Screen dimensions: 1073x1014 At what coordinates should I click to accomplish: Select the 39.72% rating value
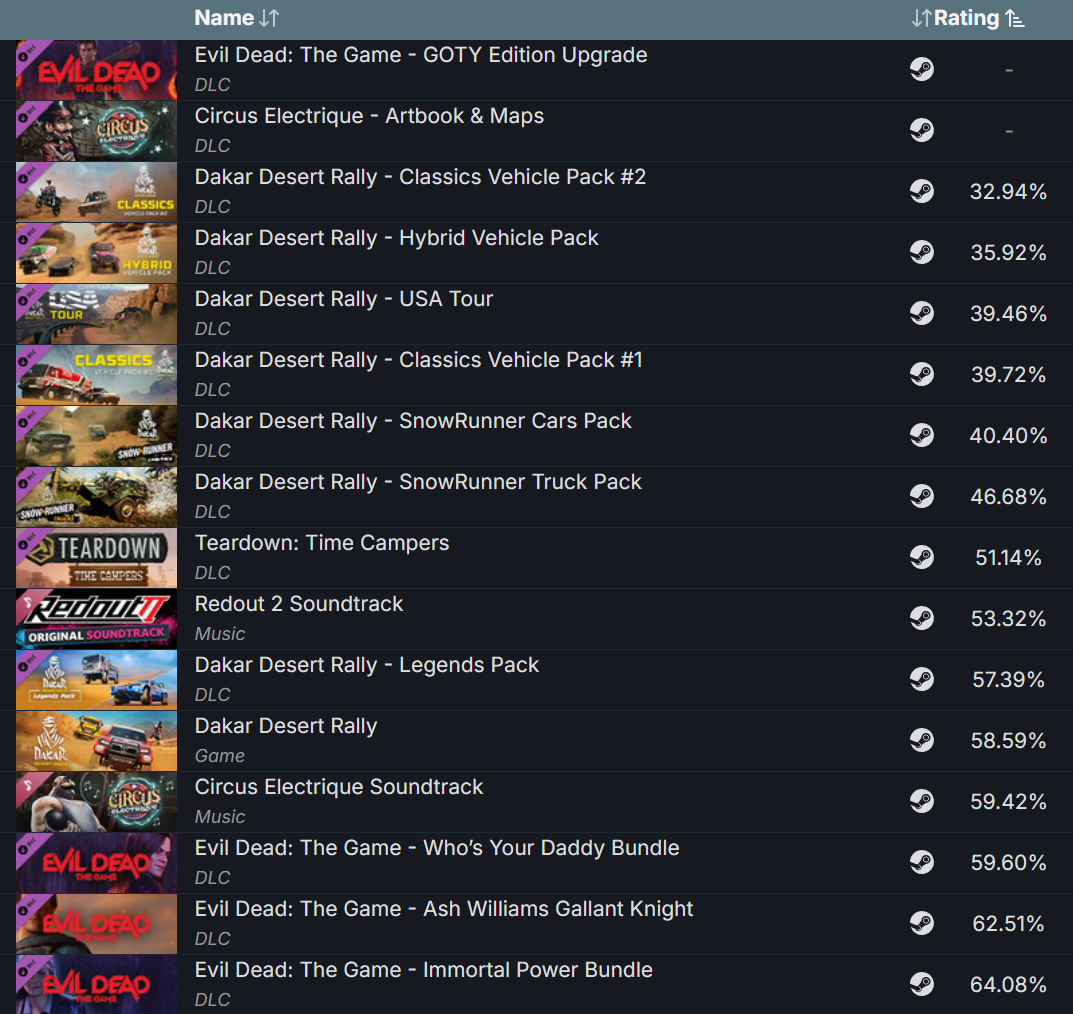click(x=1008, y=374)
